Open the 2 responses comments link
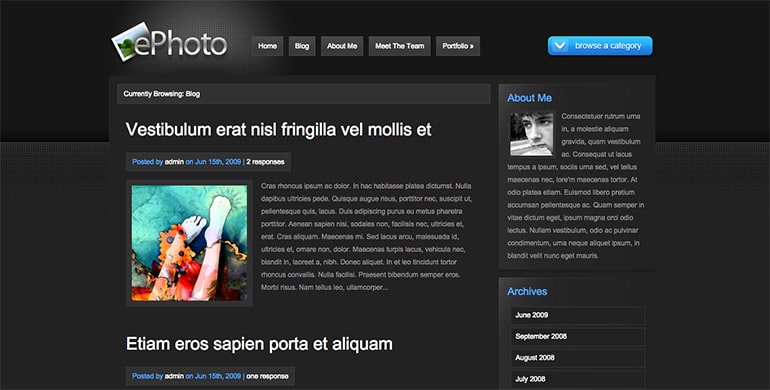The width and height of the screenshot is (770, 390). [x=265, y=162]
